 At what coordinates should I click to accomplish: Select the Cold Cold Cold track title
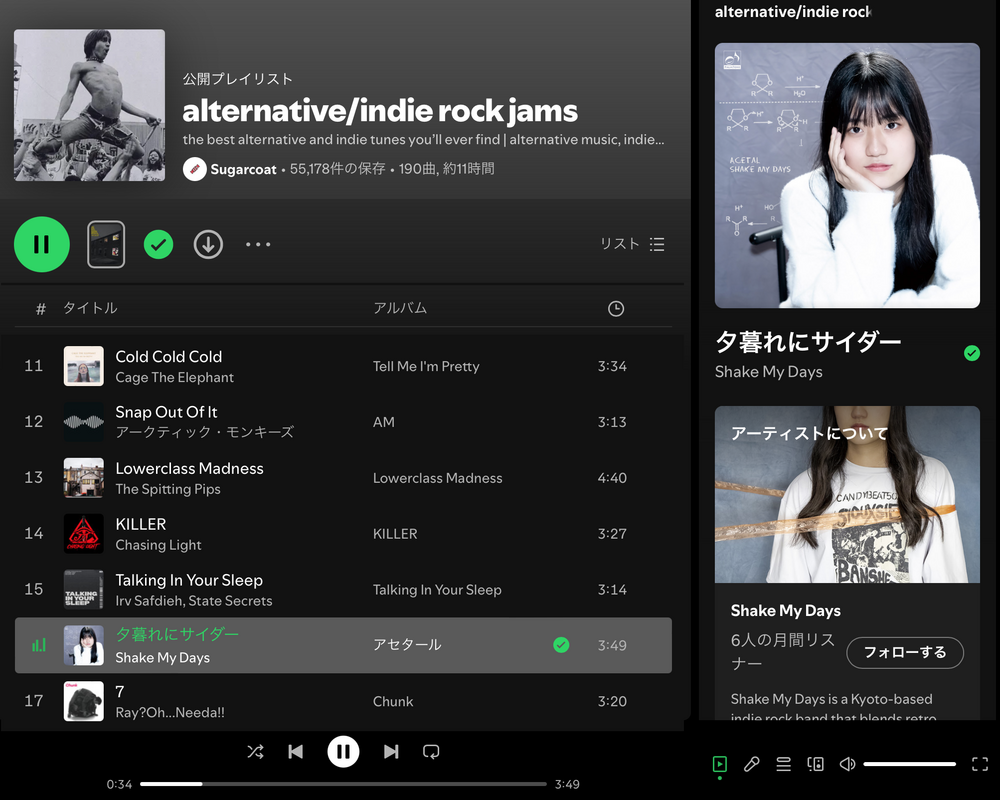[168, 357]
